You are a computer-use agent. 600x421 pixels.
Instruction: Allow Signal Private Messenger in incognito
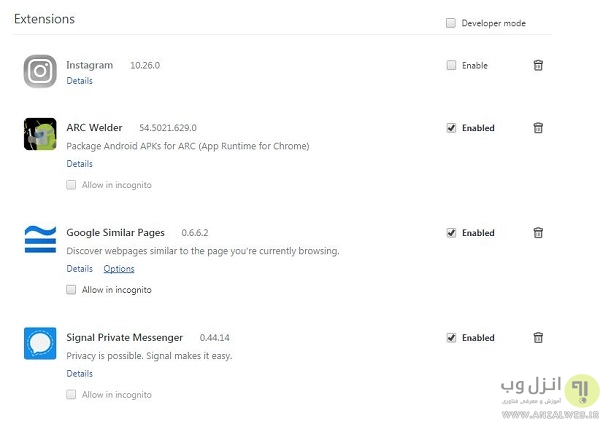71,395
